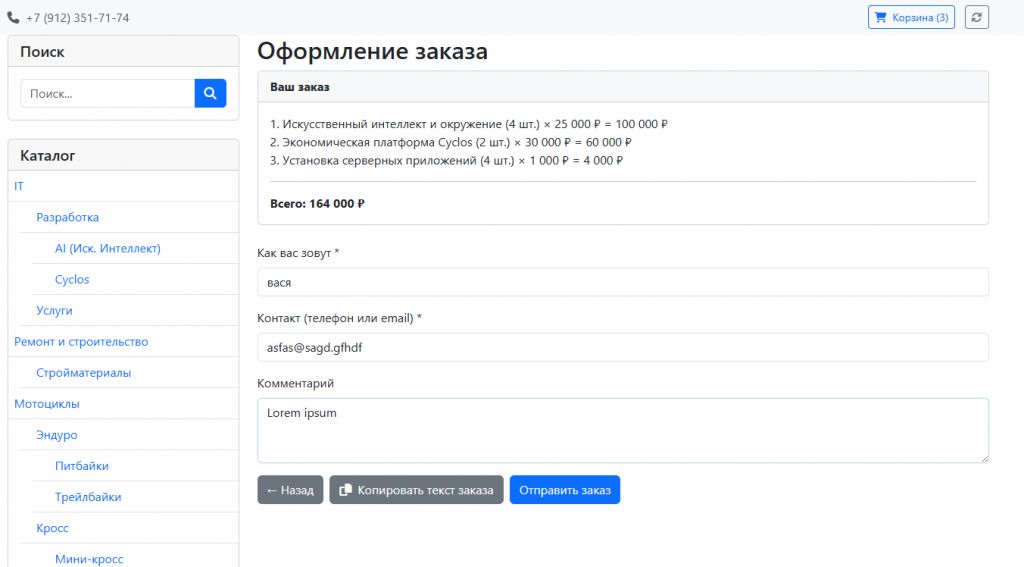Go back using ← Назад button
This screenshot has height=567, width=1024.
(x=290, y=490)
